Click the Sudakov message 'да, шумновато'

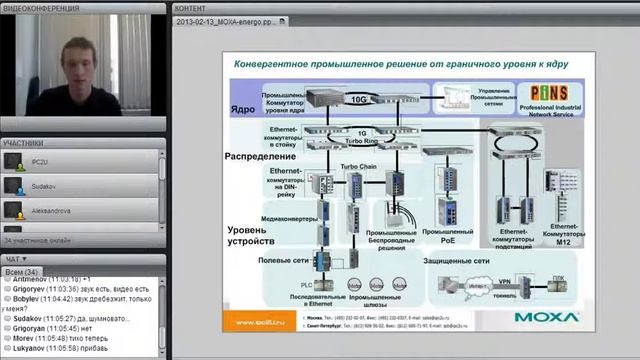point(104,318)
